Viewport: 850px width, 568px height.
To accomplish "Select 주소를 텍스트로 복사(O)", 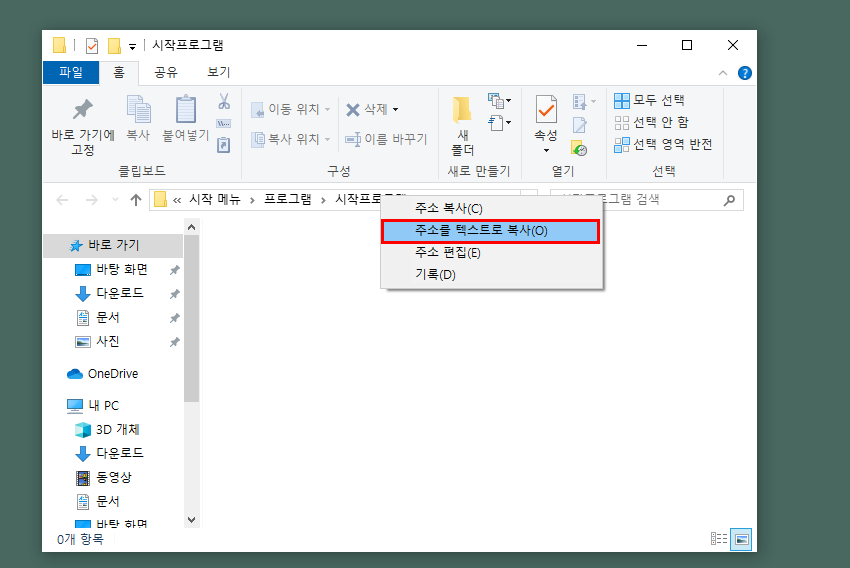I will point(491,231).
